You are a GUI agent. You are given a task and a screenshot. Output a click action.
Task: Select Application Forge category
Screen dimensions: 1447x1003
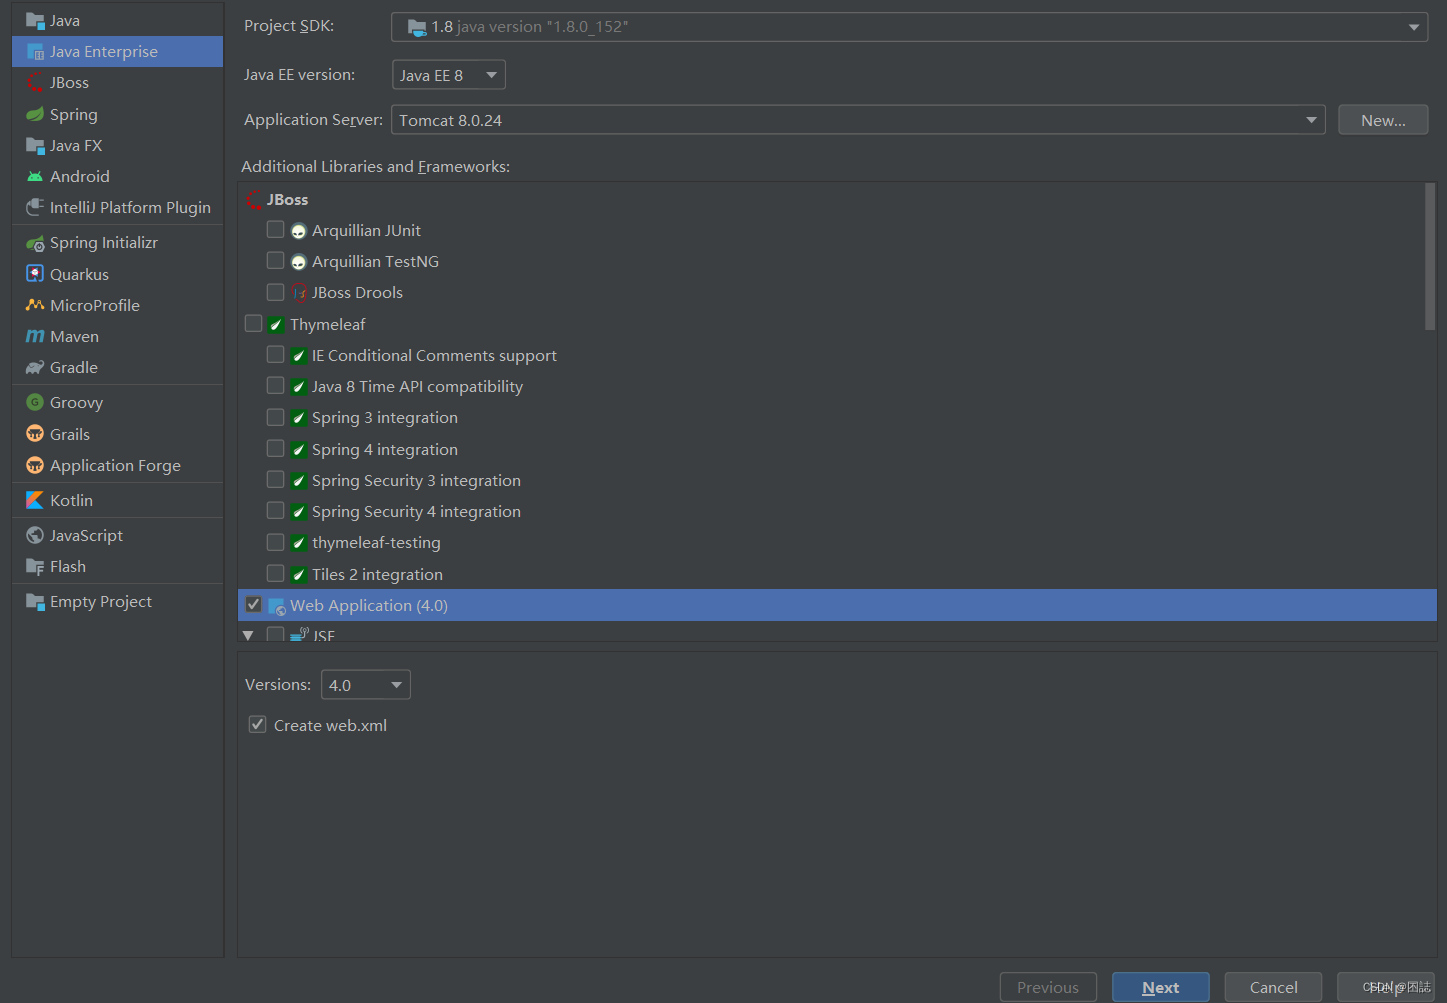click(x=117, y=466)
